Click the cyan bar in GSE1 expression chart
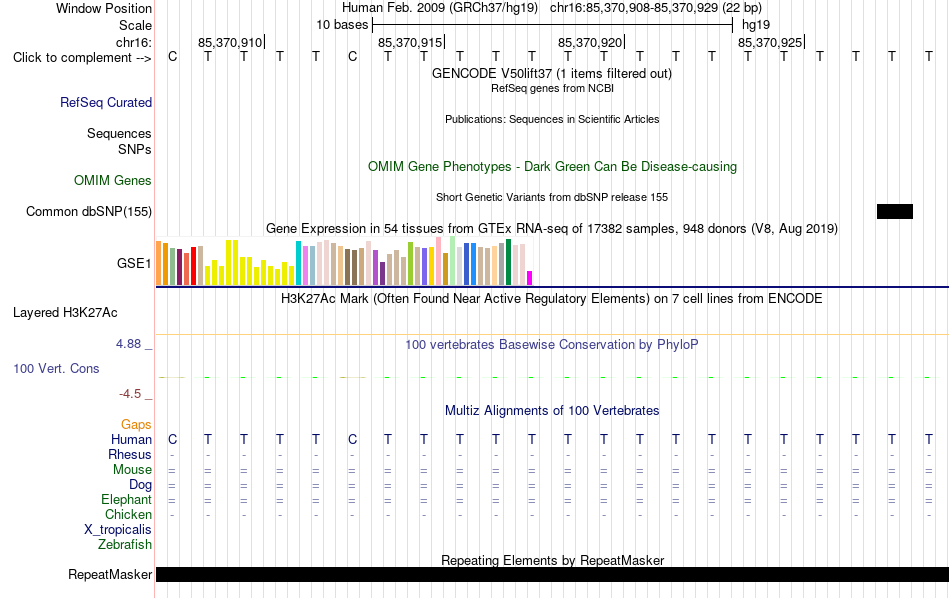 click(298, 263)
